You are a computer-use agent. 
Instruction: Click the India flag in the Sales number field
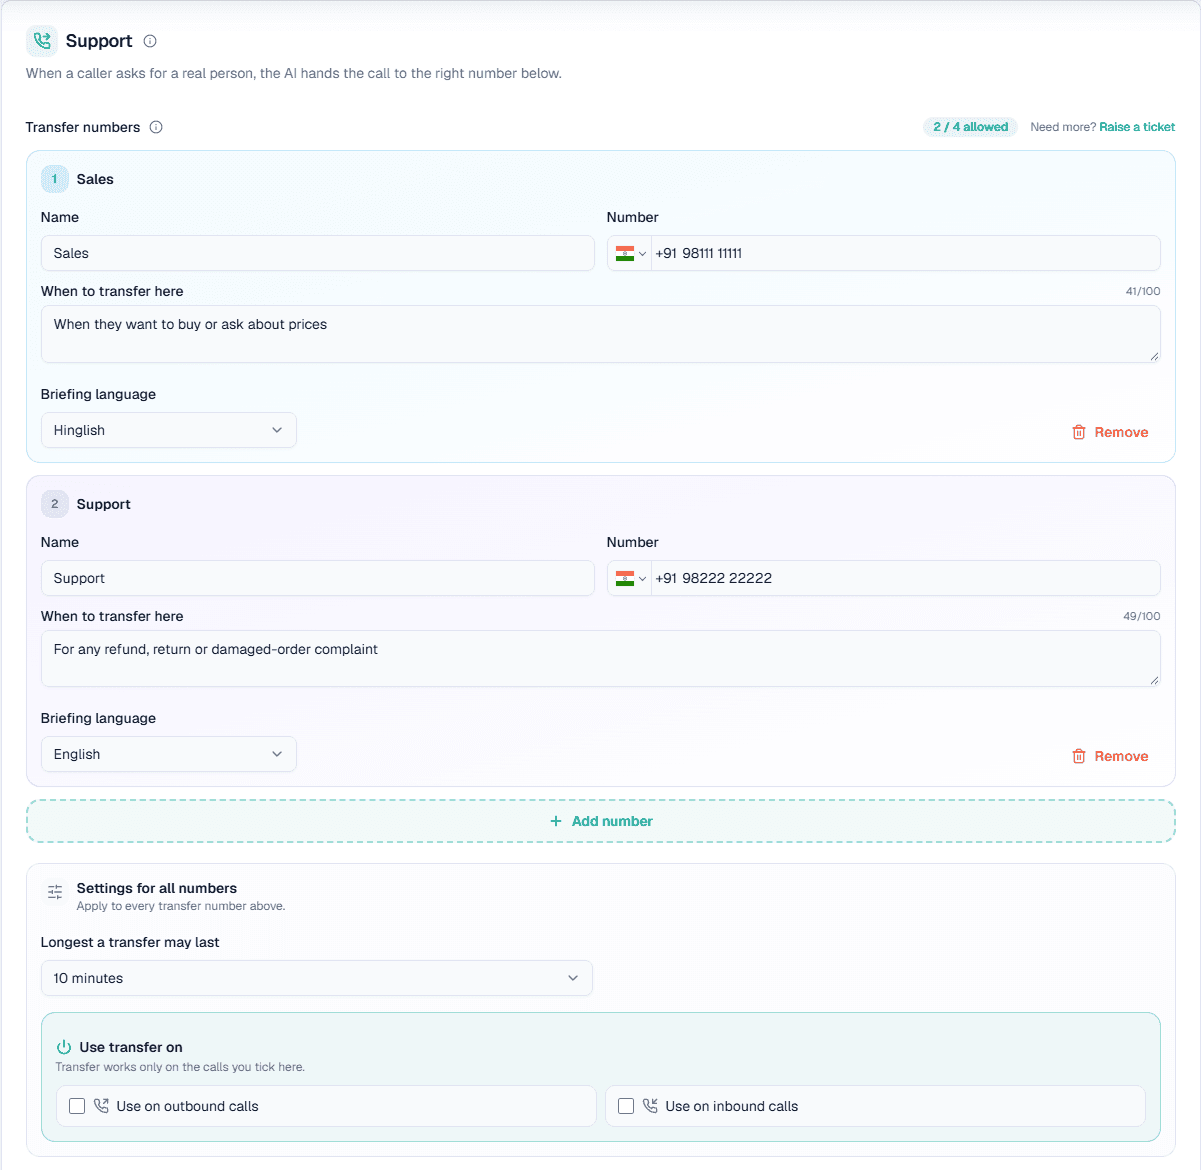[625, 253]
